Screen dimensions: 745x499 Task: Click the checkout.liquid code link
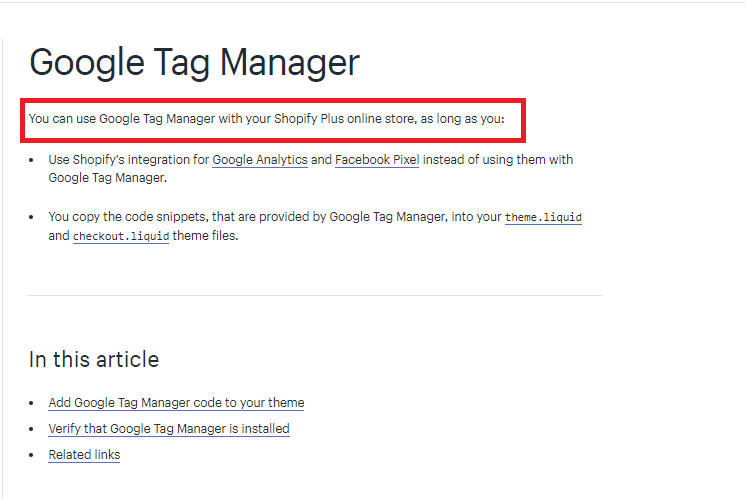121,236
